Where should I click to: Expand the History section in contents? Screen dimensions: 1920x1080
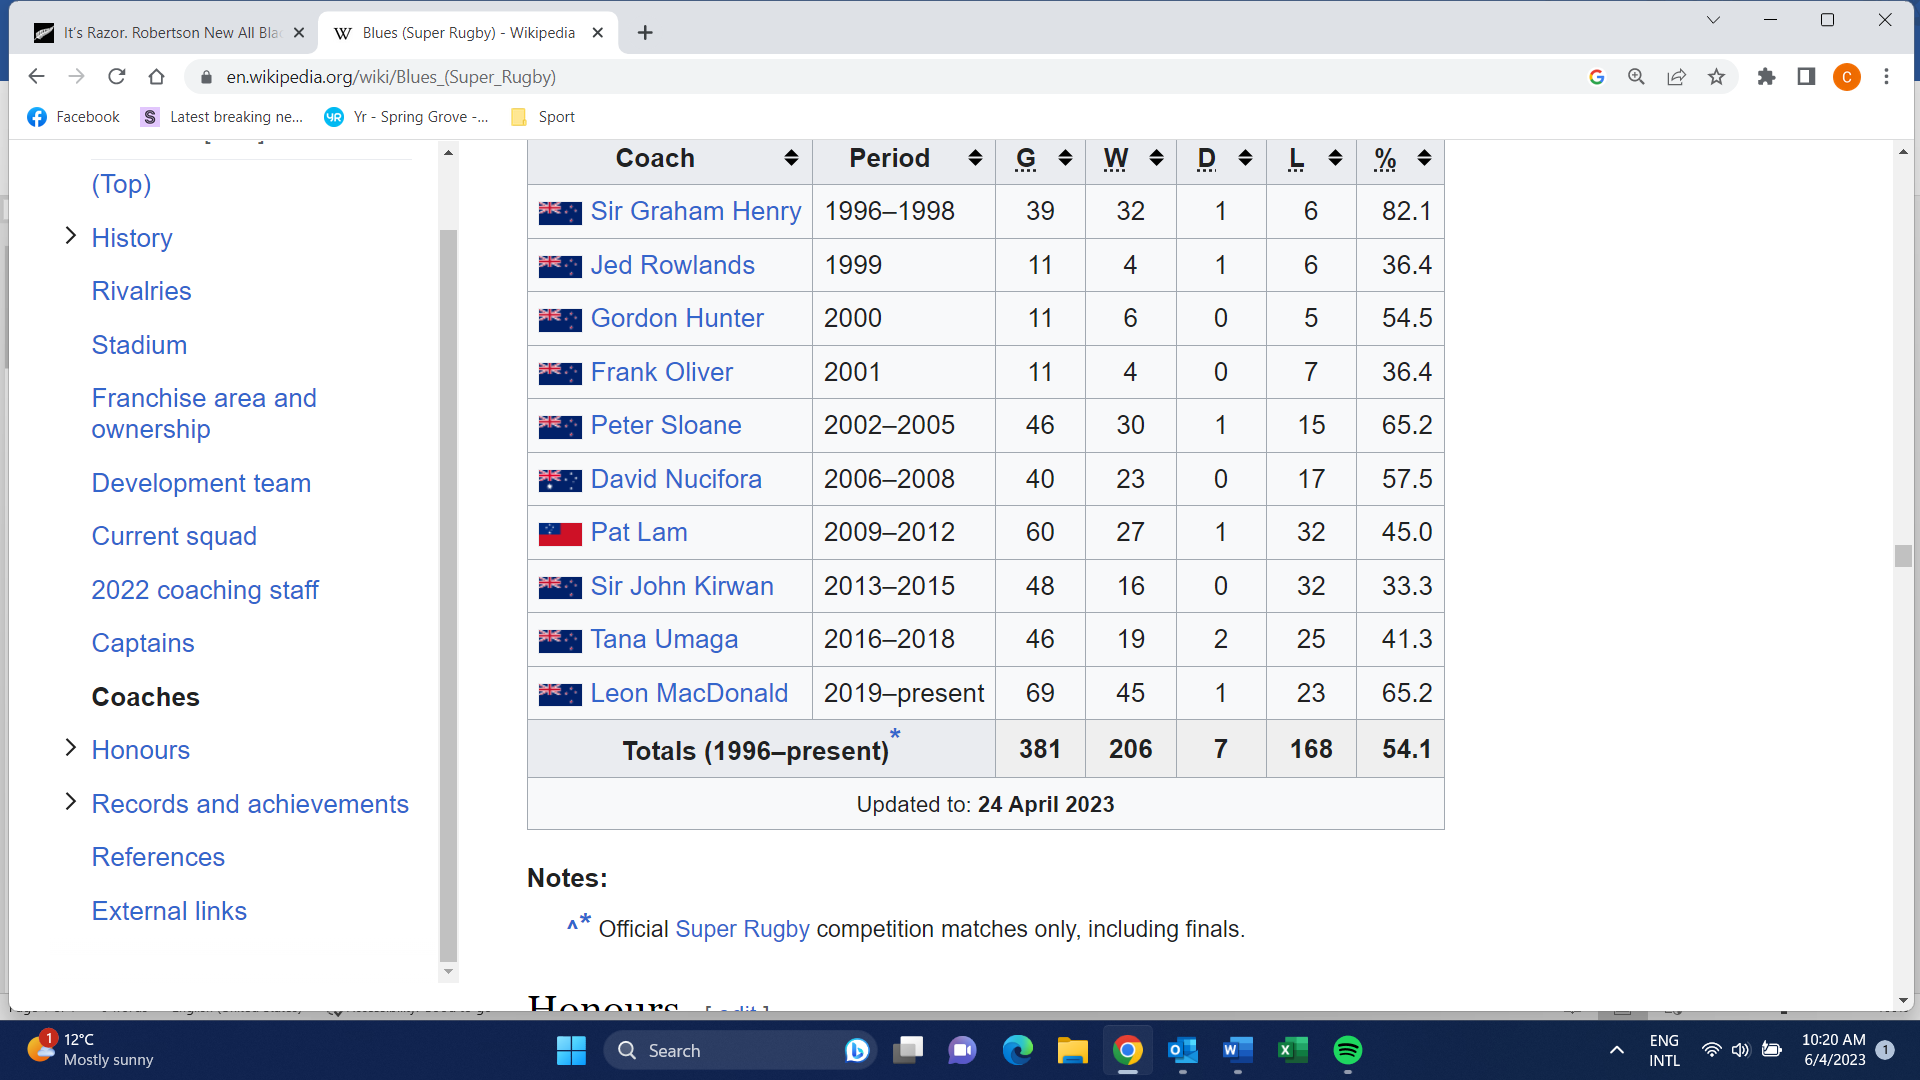tap(70, 236)
